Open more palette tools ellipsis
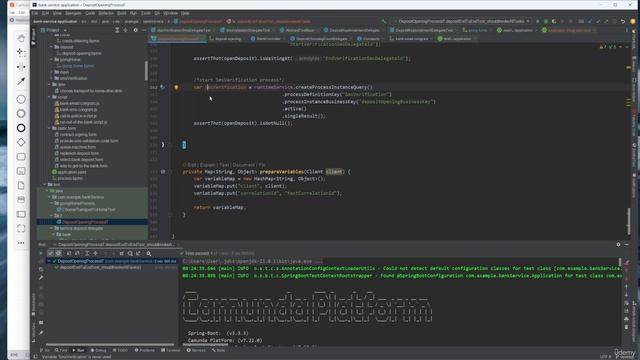640x360 pixels. (x=21, y=243)
